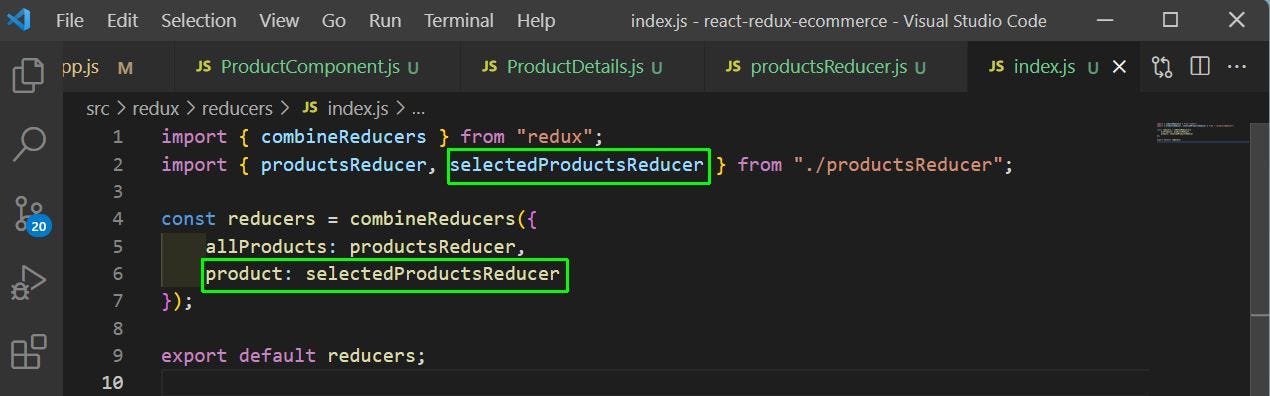Open the Run and Debug view
The image size is (1270, 396).
tap(28, 283)
